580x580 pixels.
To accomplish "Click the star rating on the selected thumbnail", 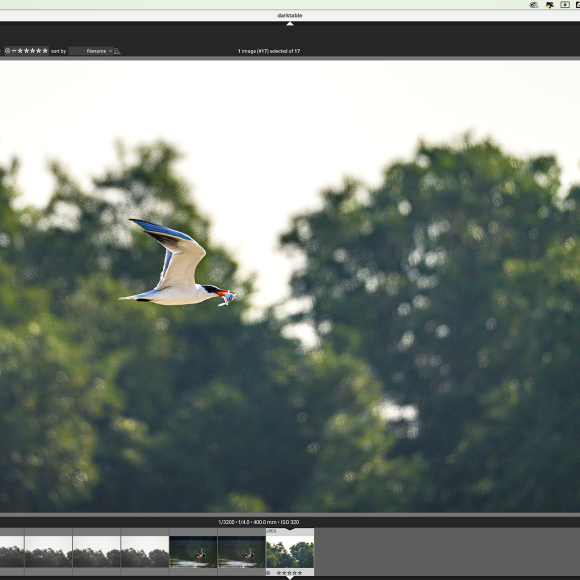I will tap(289, 573).
